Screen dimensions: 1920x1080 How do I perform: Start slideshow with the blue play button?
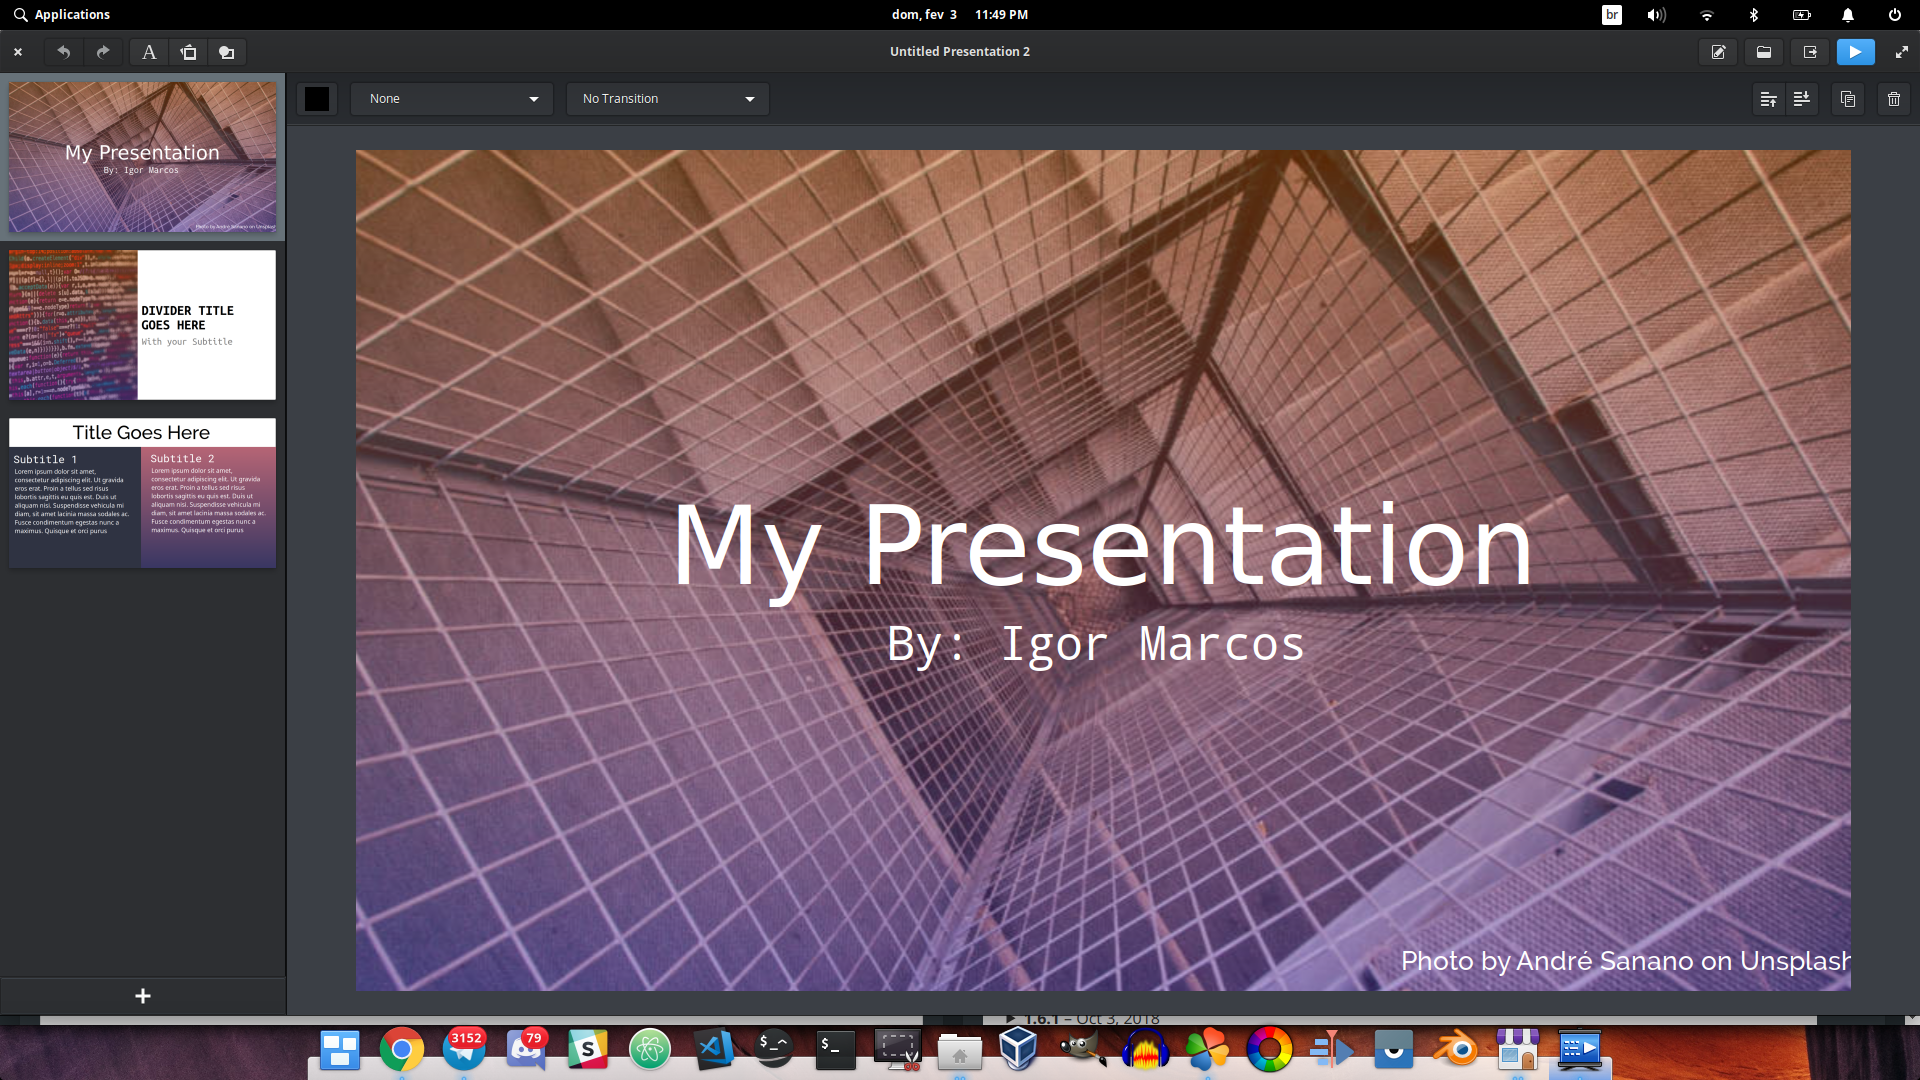pyautogui.click(x=1855, y=52)
